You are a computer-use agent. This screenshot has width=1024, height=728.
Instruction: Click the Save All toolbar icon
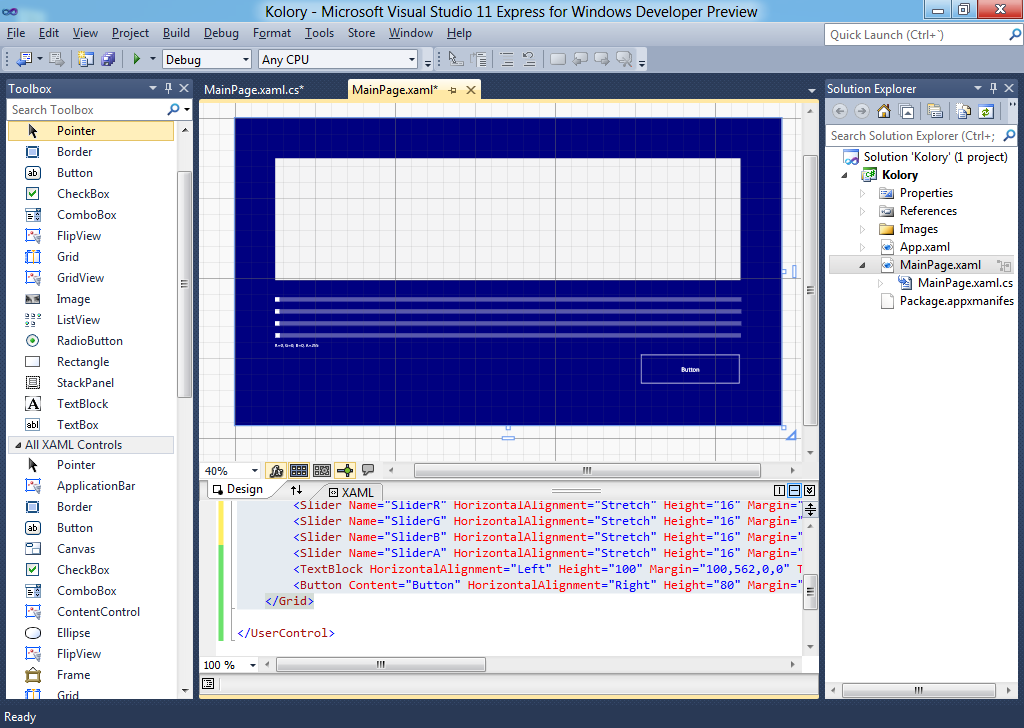(107, 60)
